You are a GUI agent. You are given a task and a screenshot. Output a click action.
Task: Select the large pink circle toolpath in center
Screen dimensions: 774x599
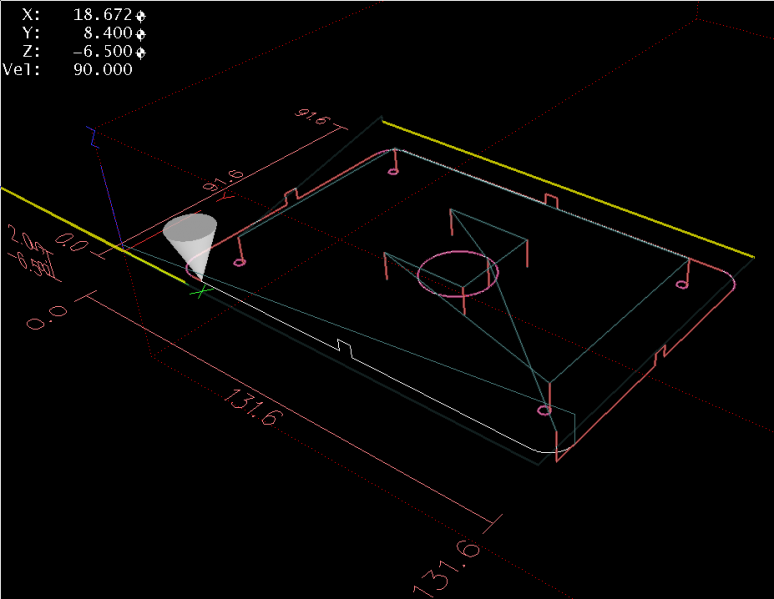click(x=457, y=271)
